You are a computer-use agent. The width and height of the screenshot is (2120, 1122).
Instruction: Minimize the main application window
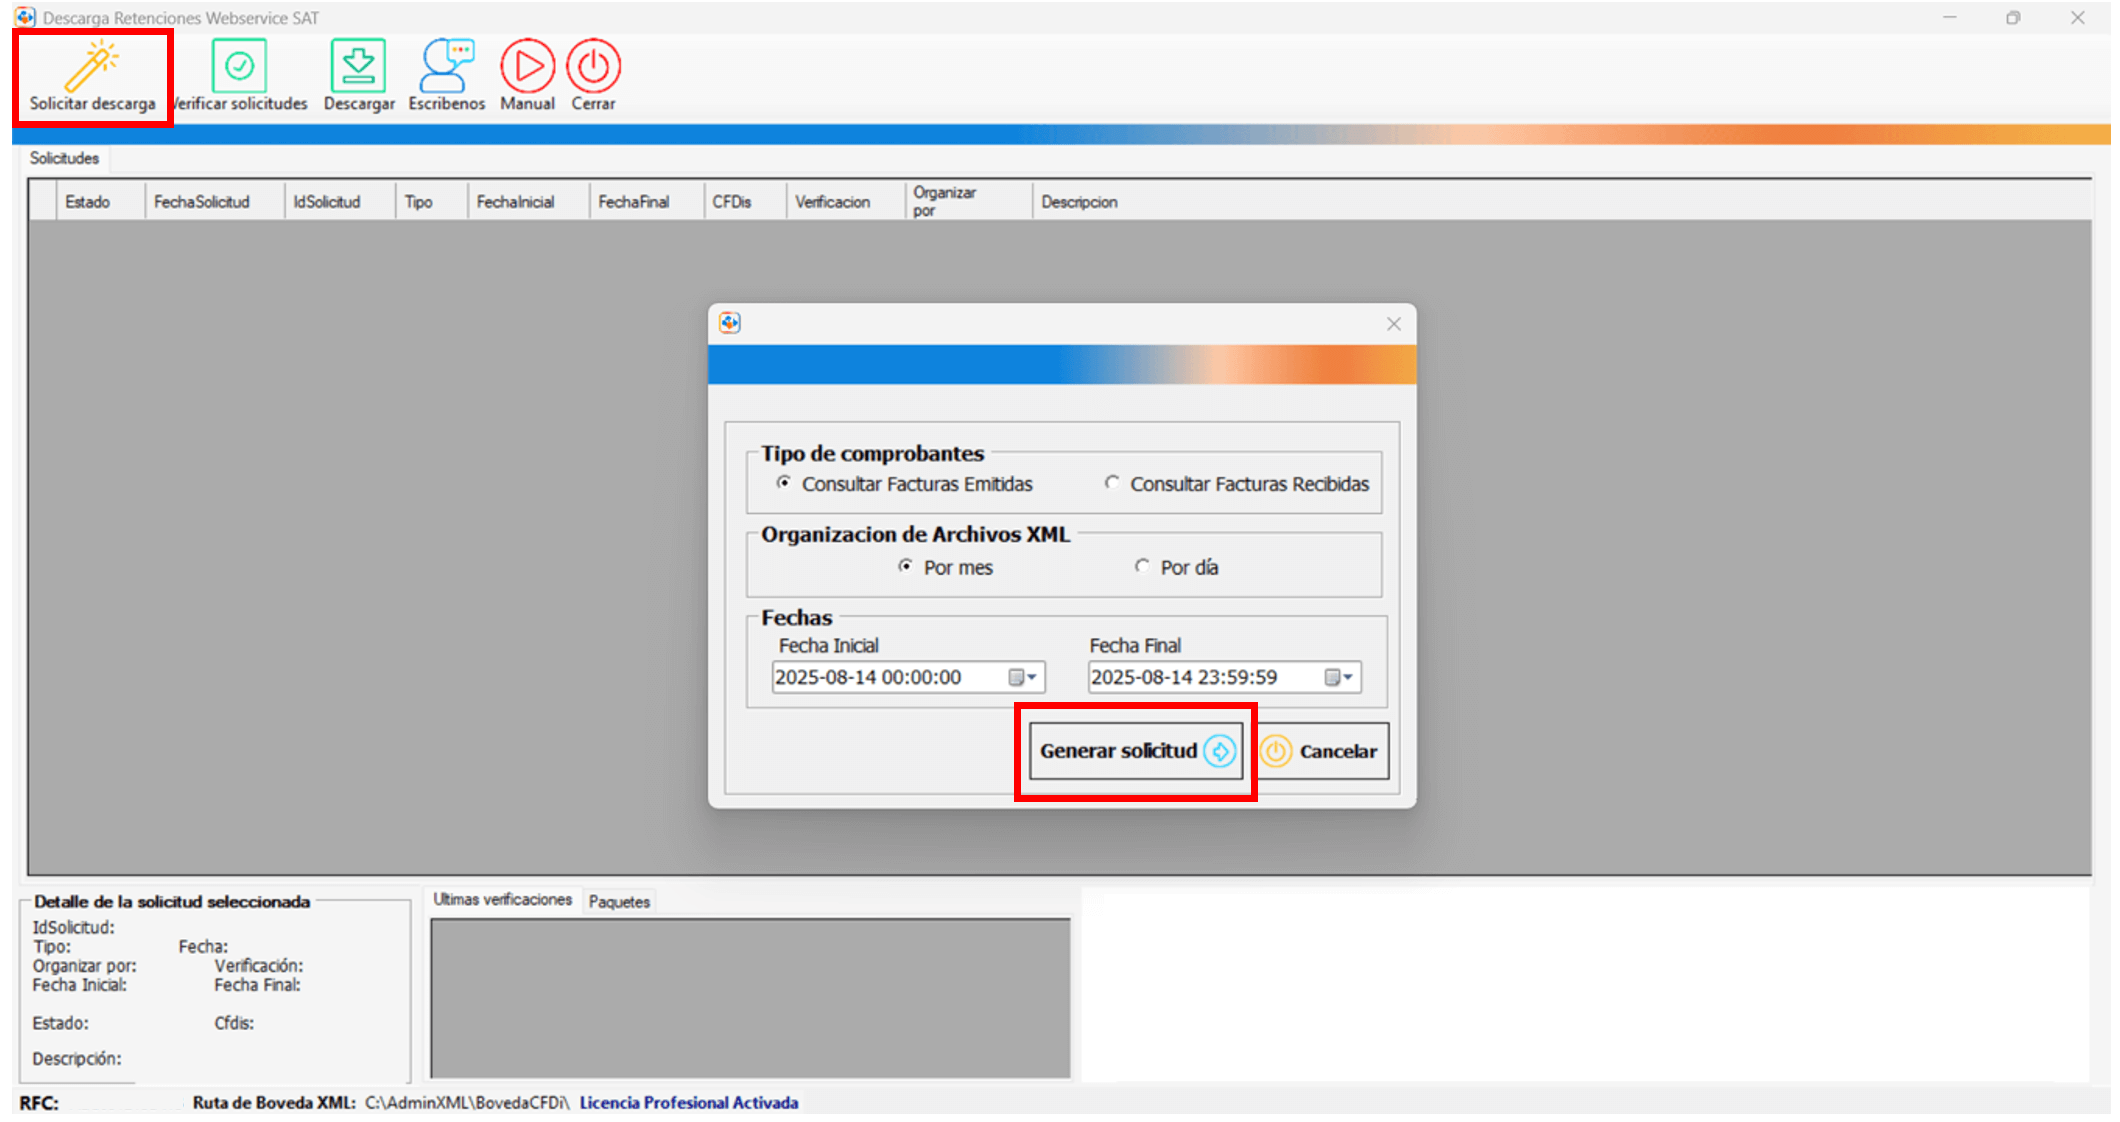click(1950, 17)
